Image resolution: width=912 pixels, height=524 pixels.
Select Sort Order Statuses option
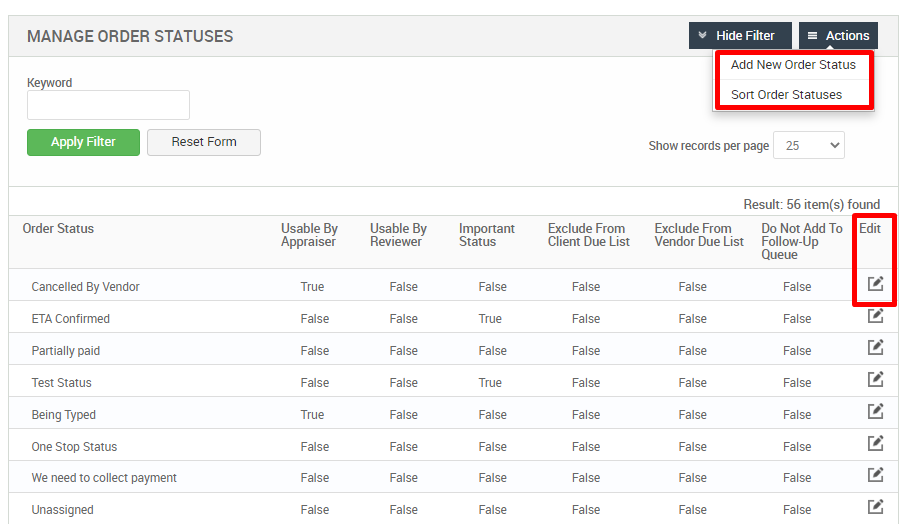786,95
